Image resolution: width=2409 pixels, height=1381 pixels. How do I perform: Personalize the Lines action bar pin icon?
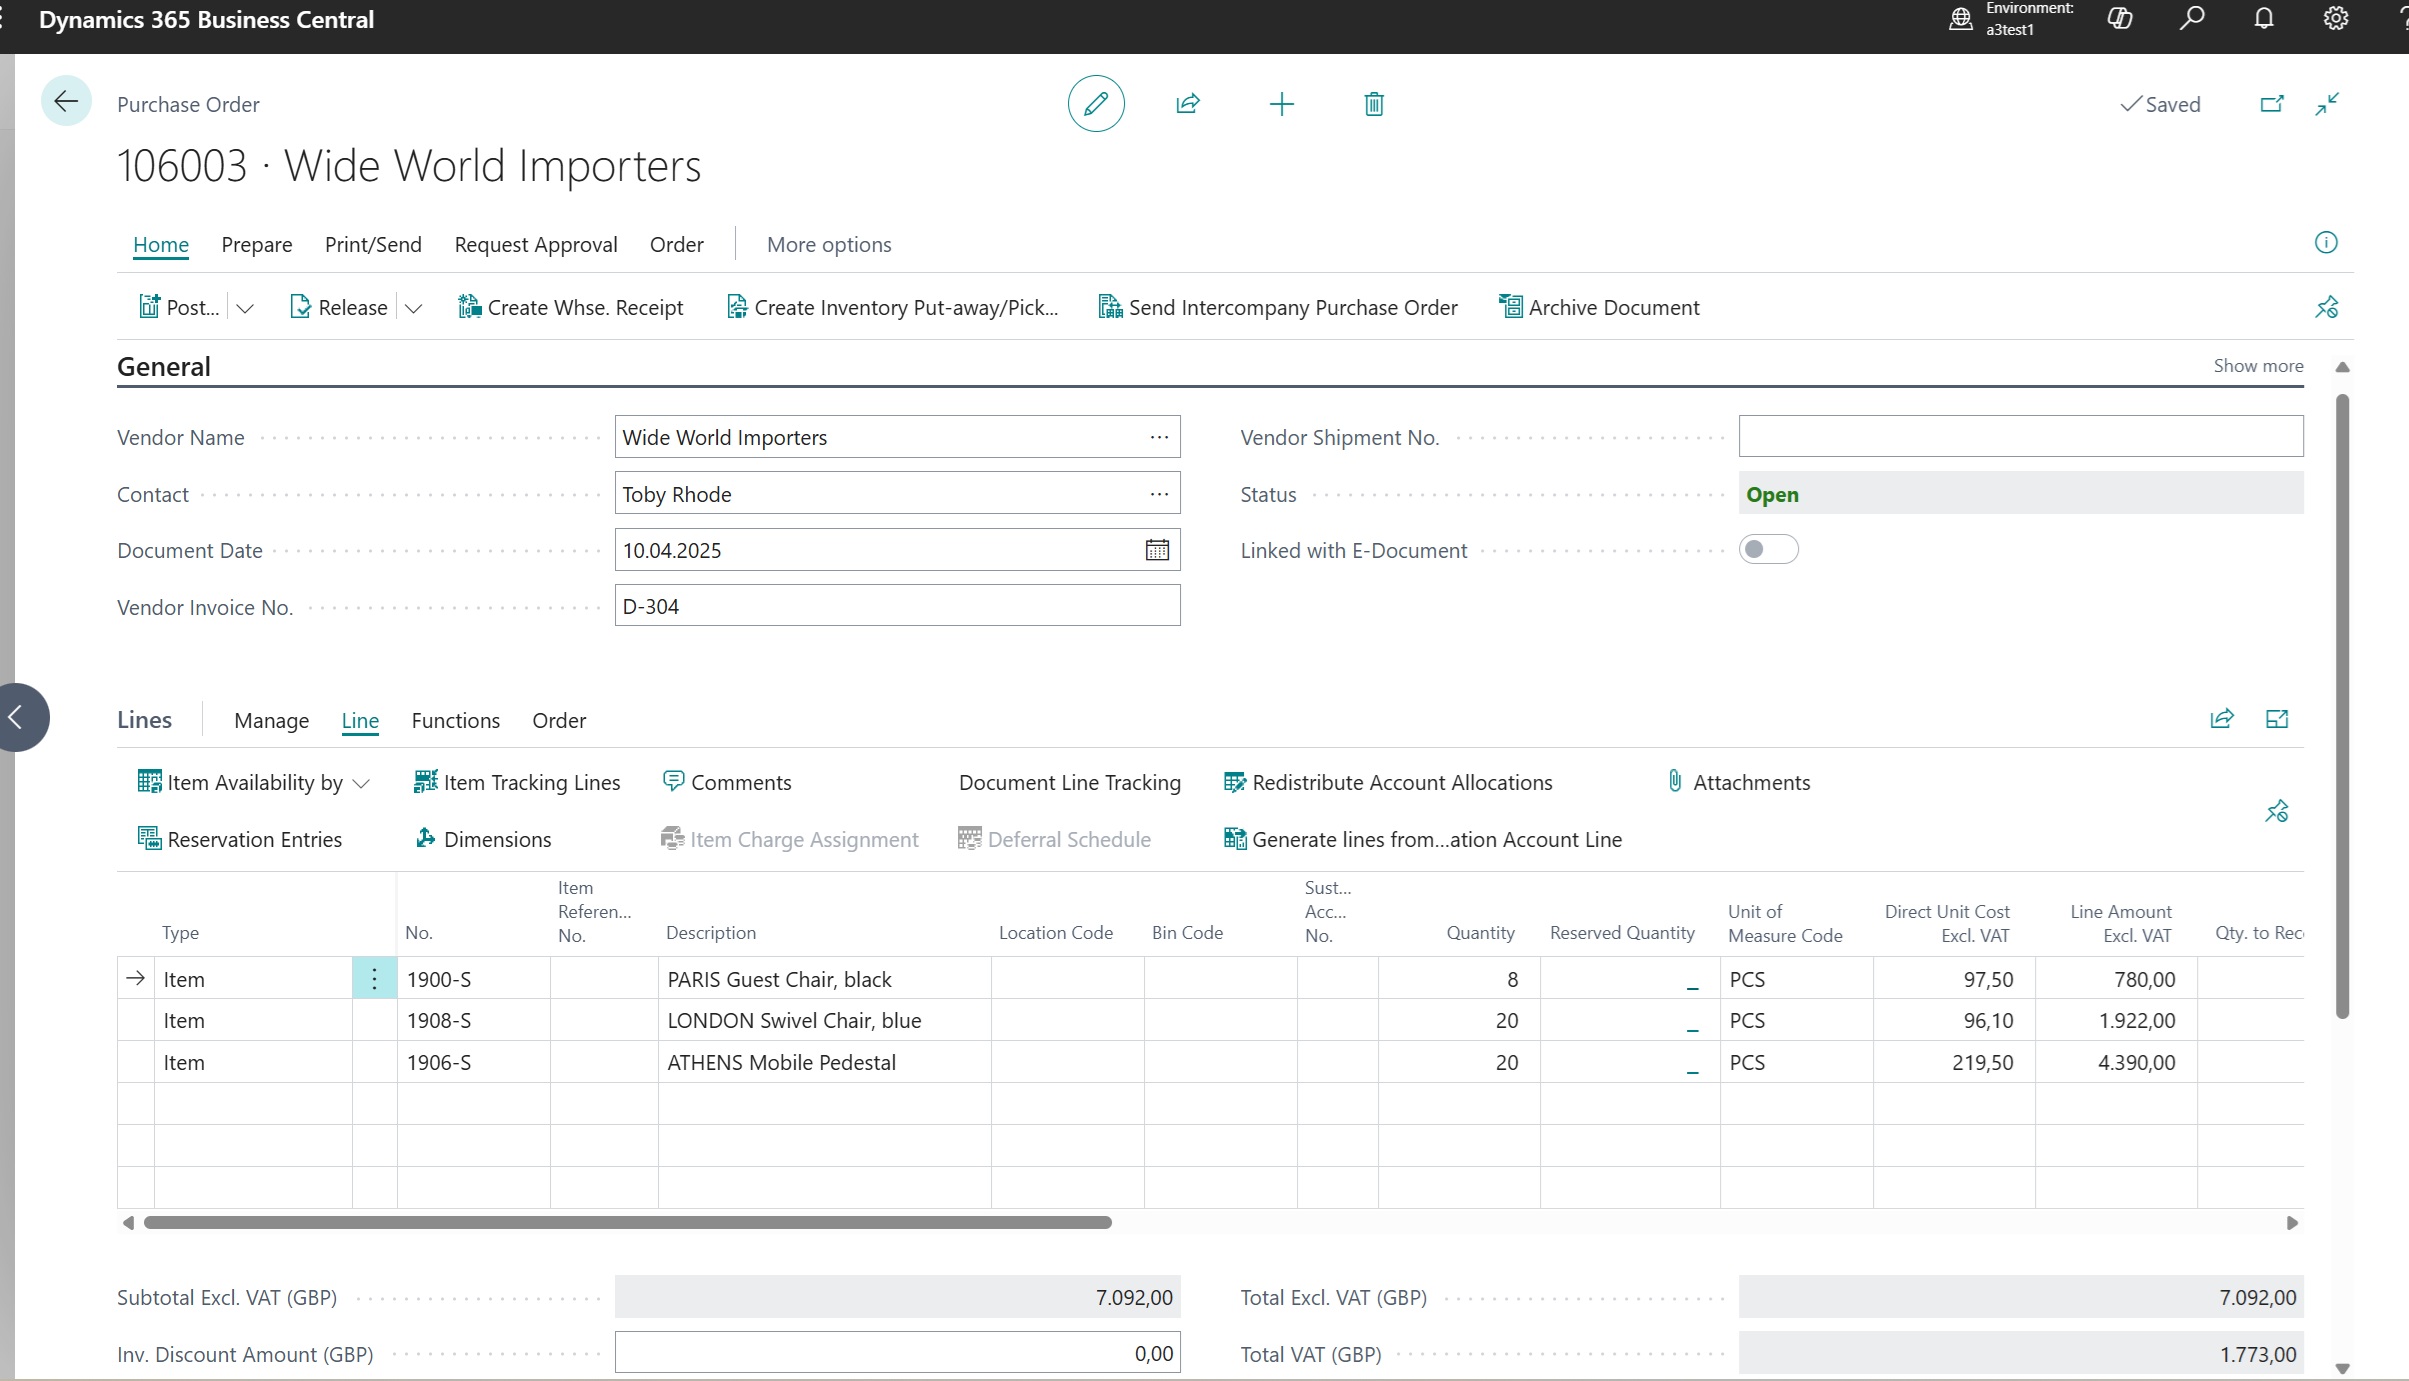coord(2277,811)
